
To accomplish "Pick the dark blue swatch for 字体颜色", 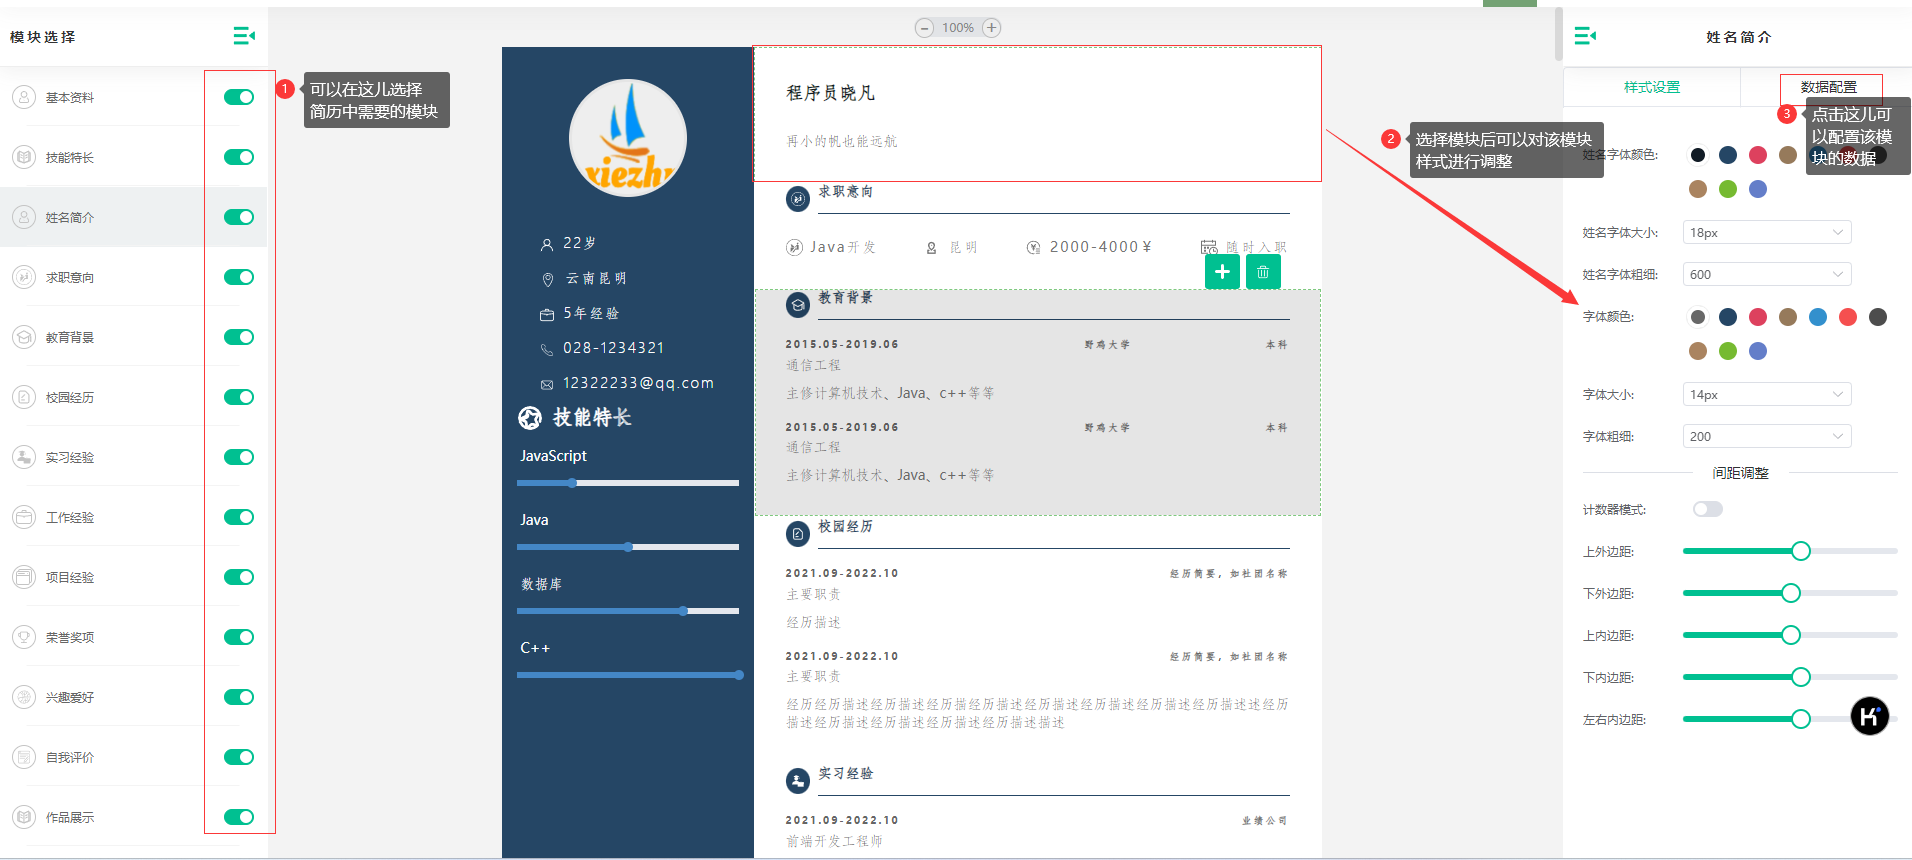I will tap(1728, 317).
